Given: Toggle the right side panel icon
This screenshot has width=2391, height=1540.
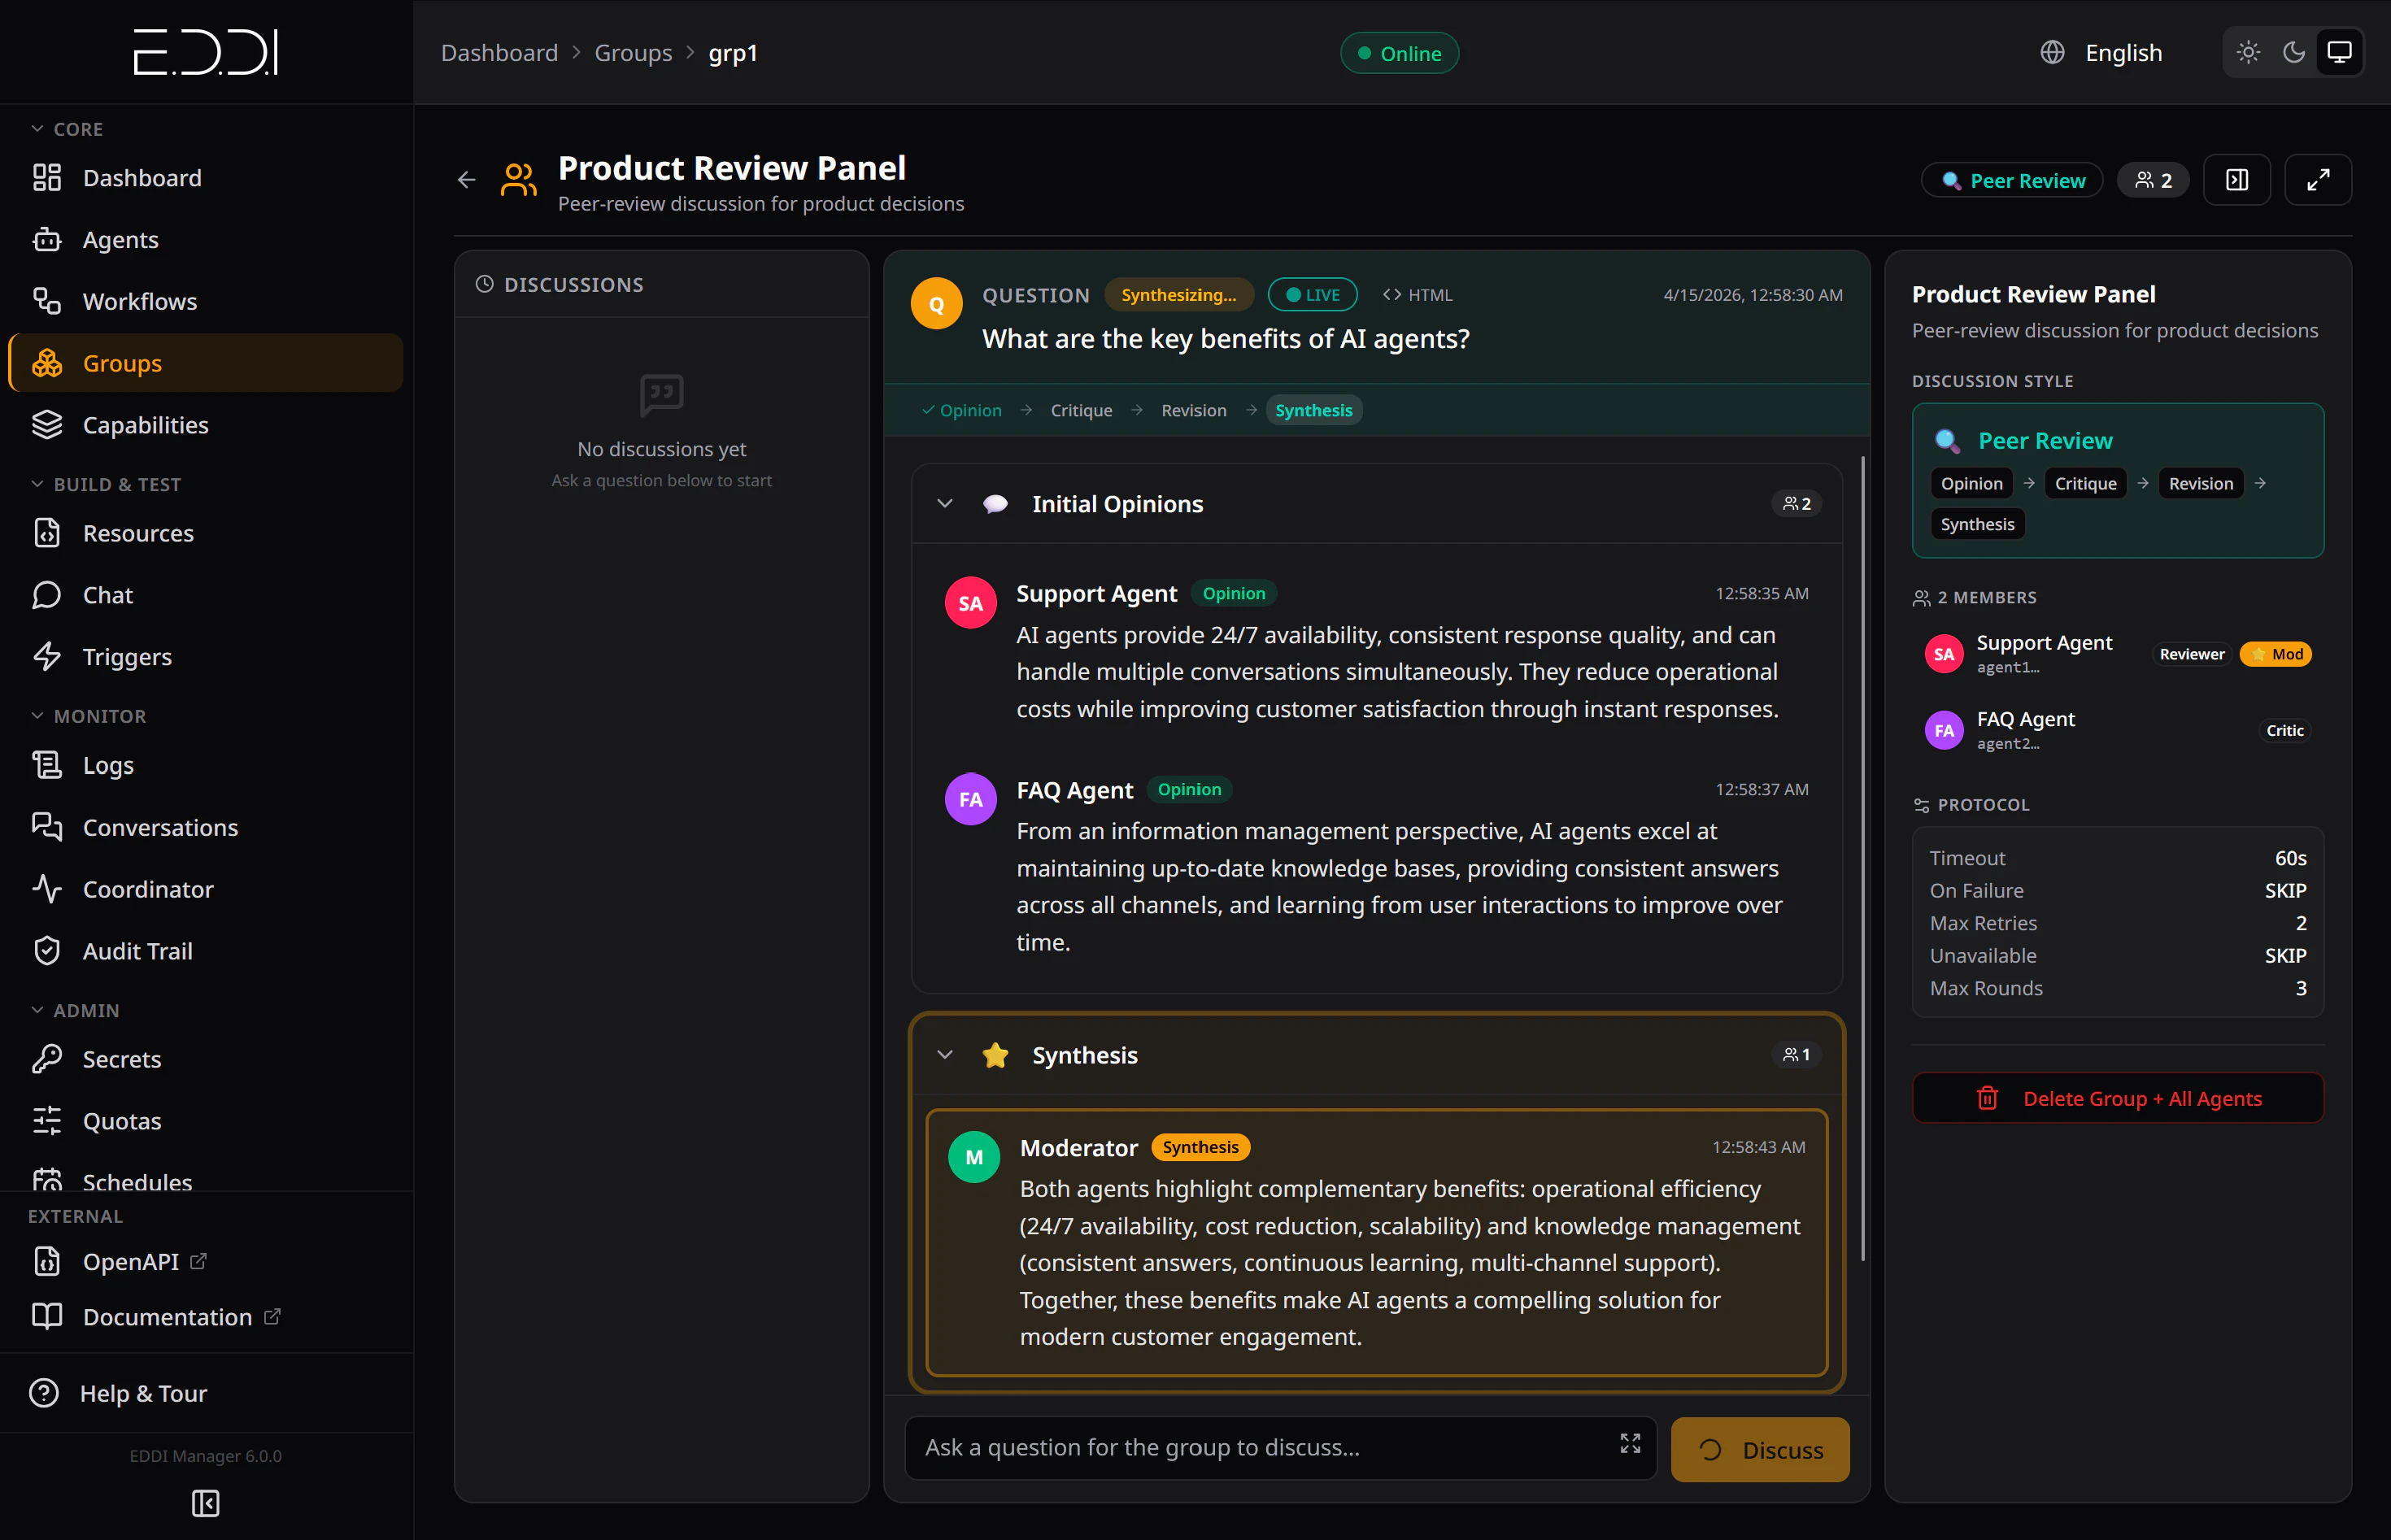Looking at the screenshot, I should pyautogui.click(x=2237, y=179).
